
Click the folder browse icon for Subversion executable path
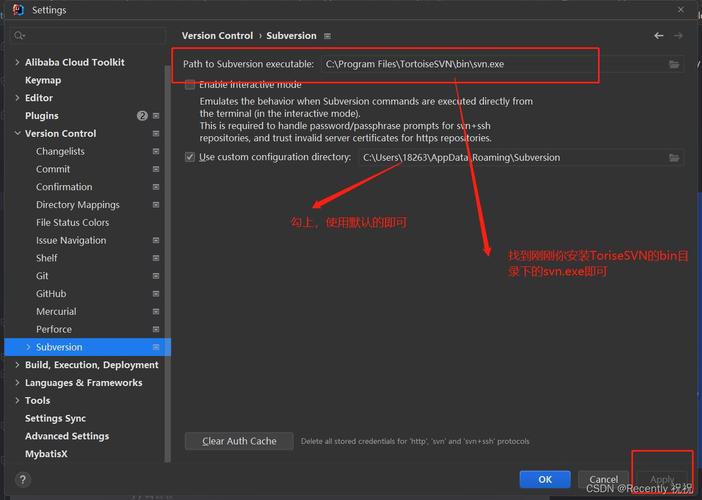pos(675,64)
